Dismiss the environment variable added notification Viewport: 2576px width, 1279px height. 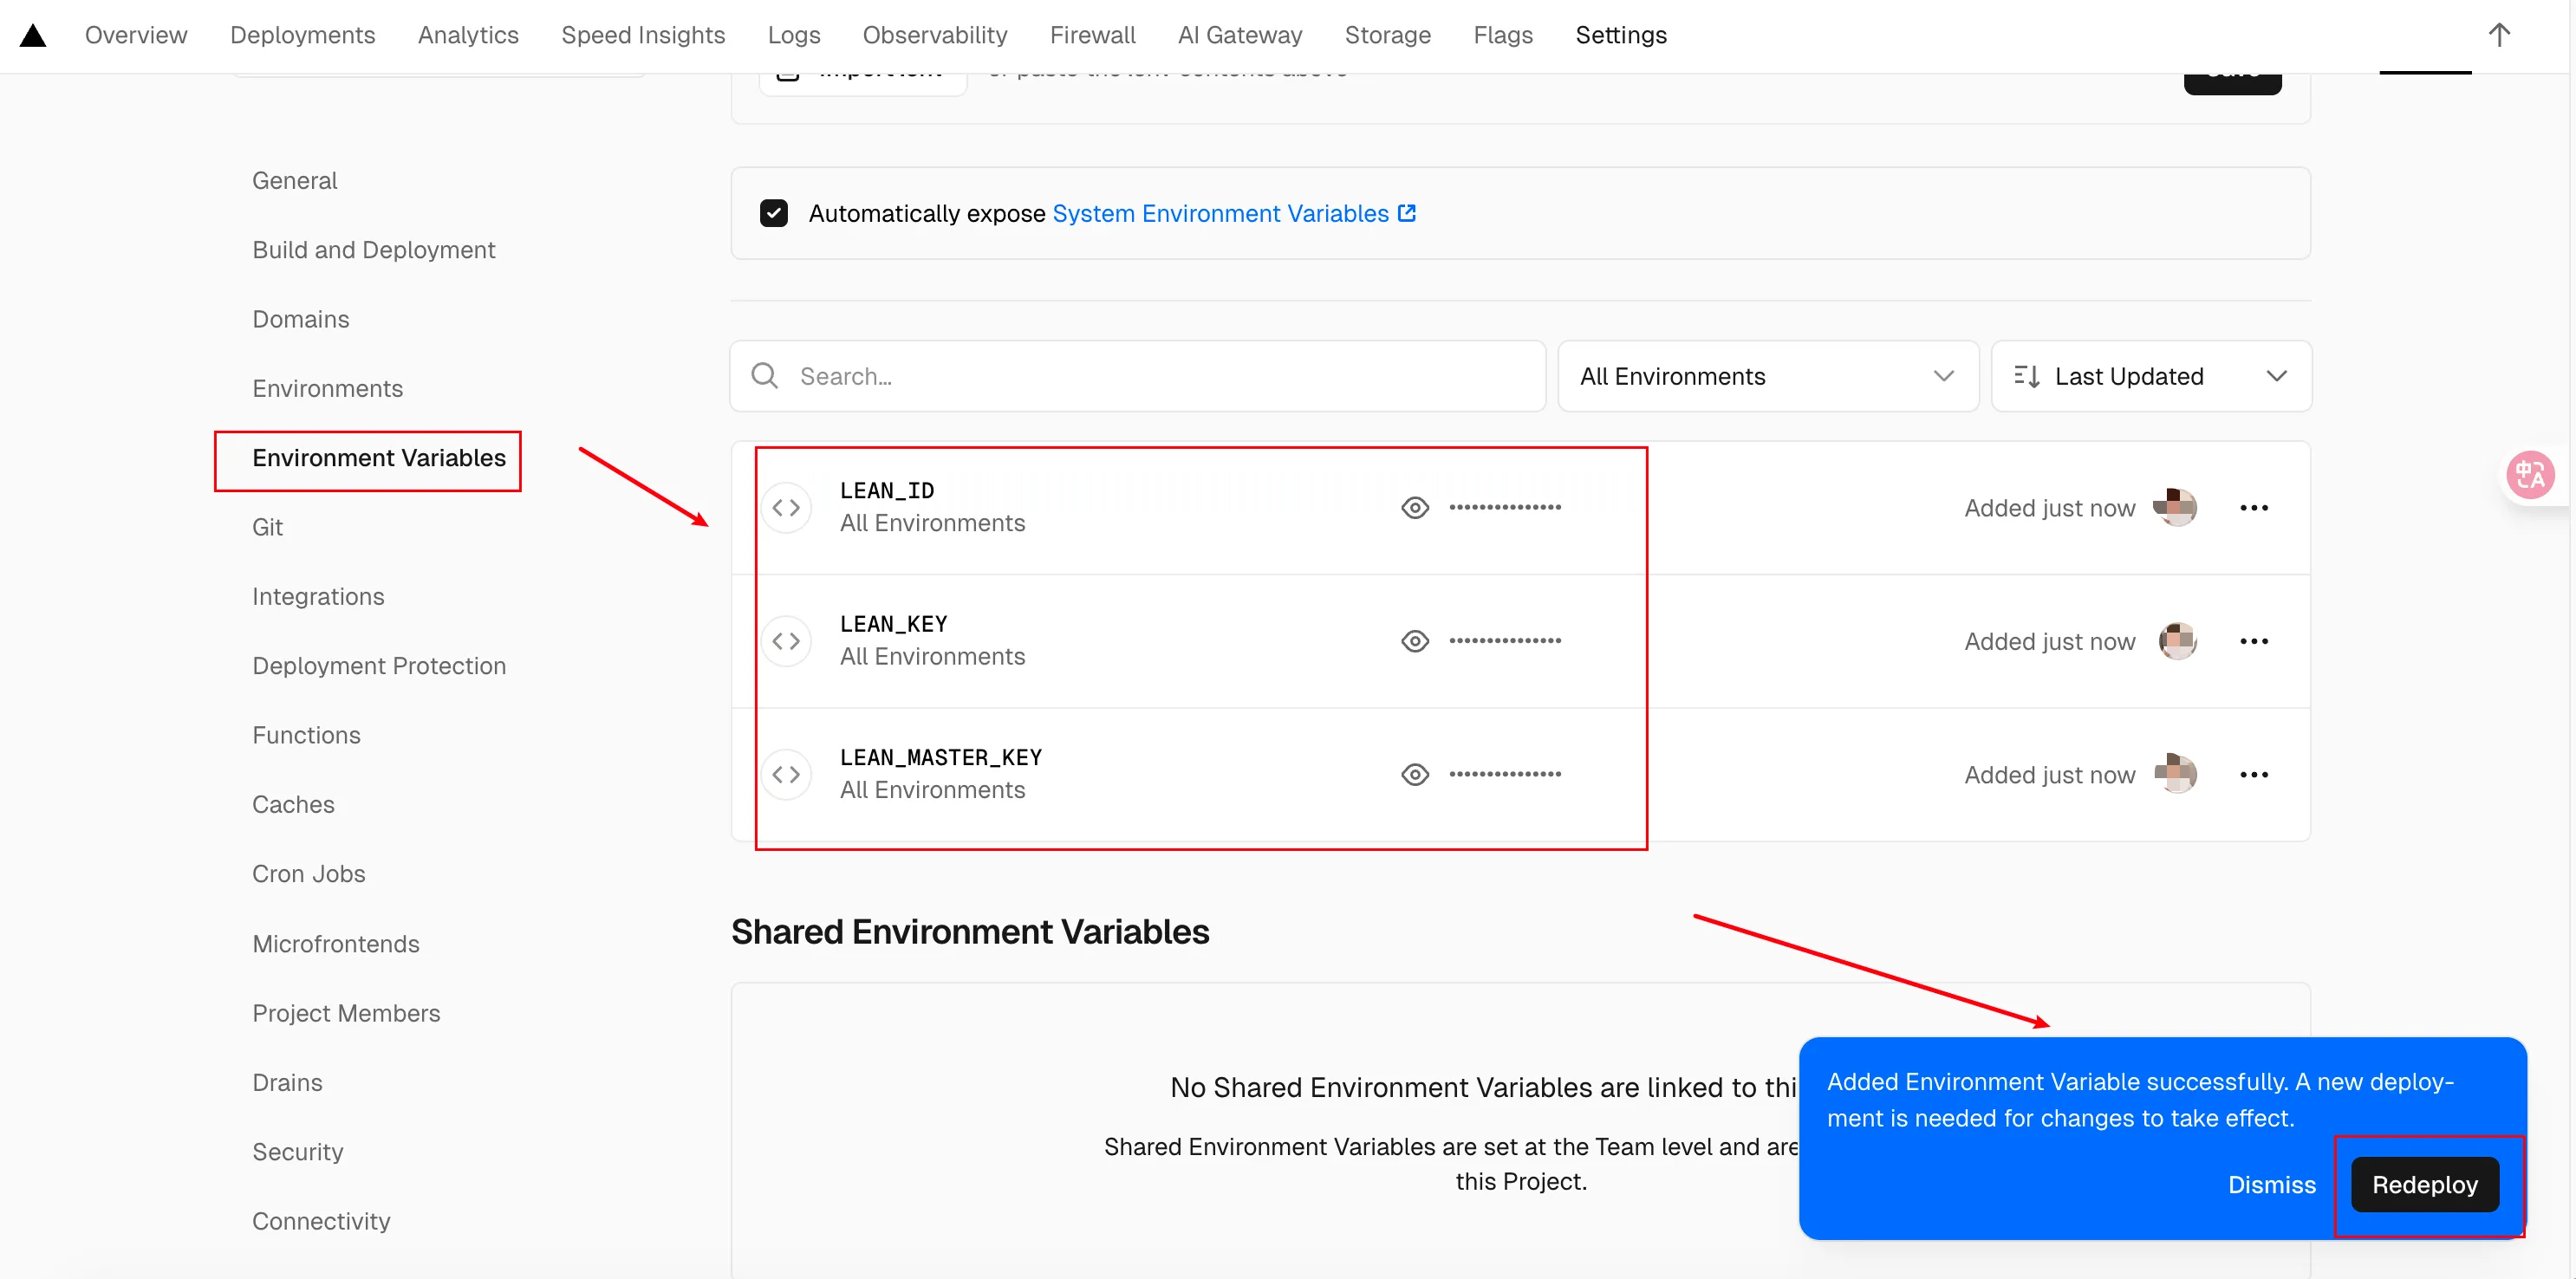(x=2271, y=1185)
